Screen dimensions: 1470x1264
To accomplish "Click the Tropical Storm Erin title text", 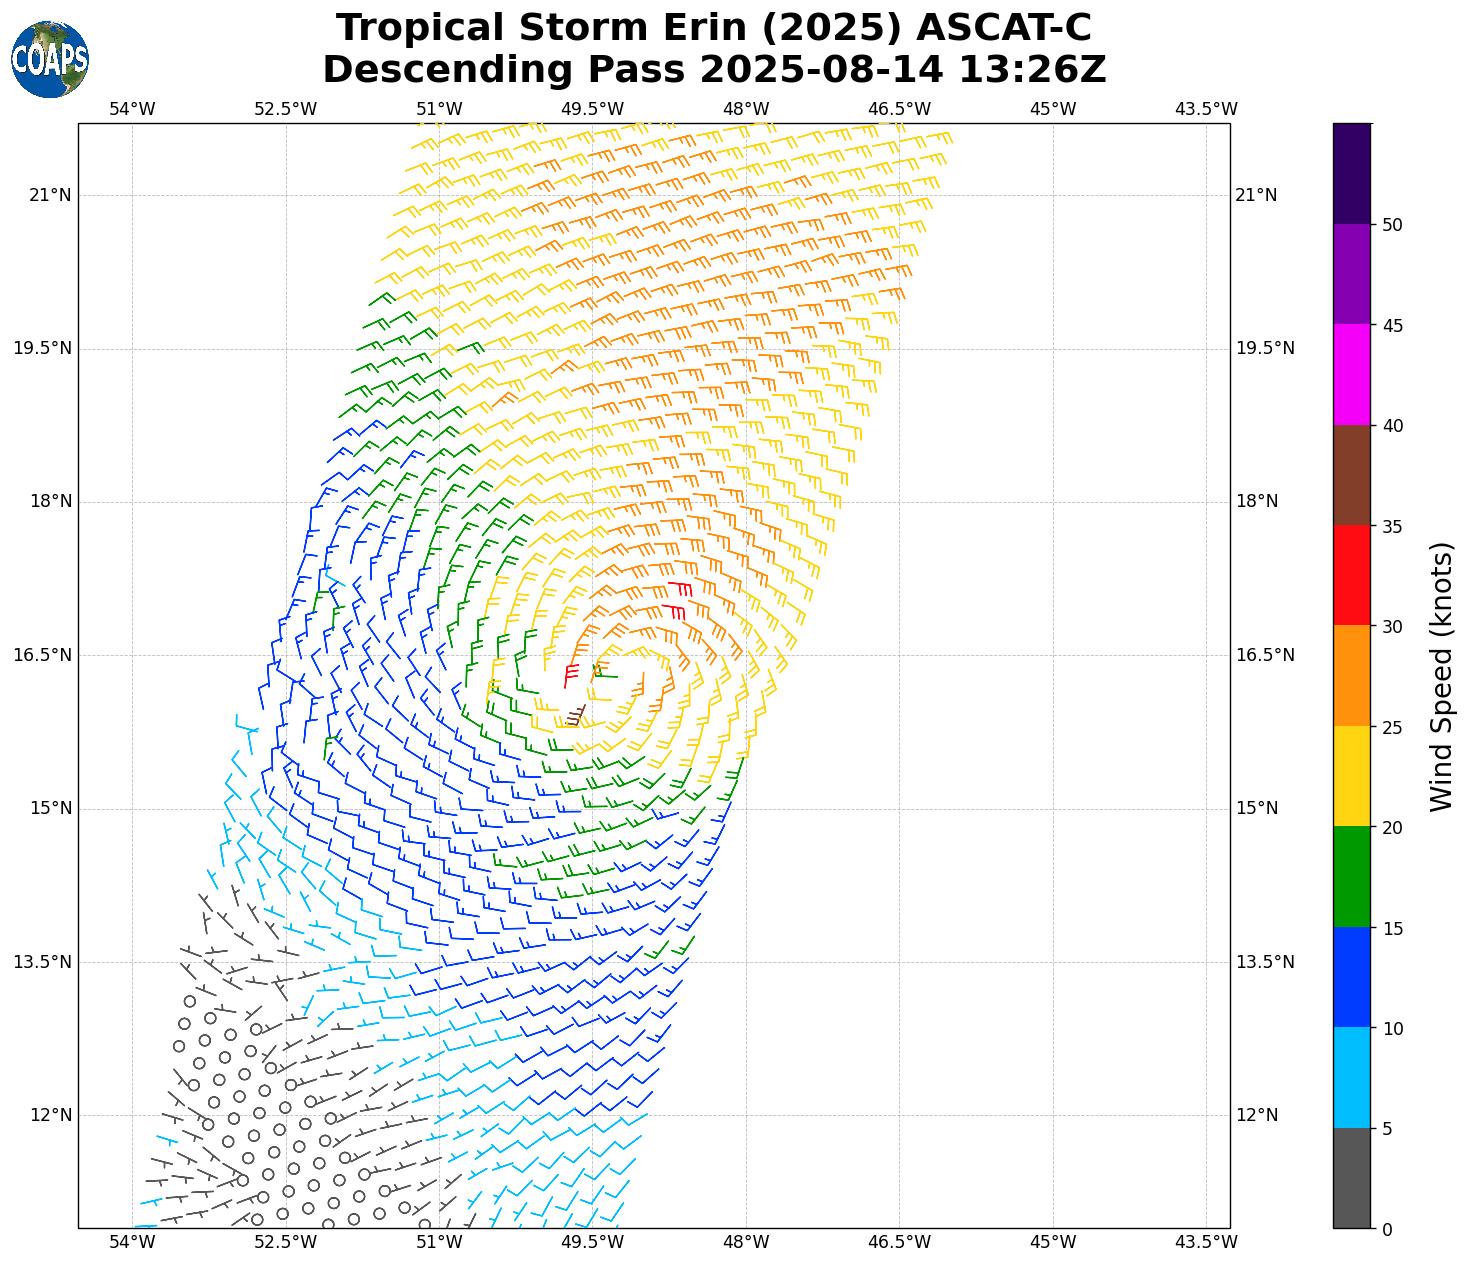I will click(713, 28).
